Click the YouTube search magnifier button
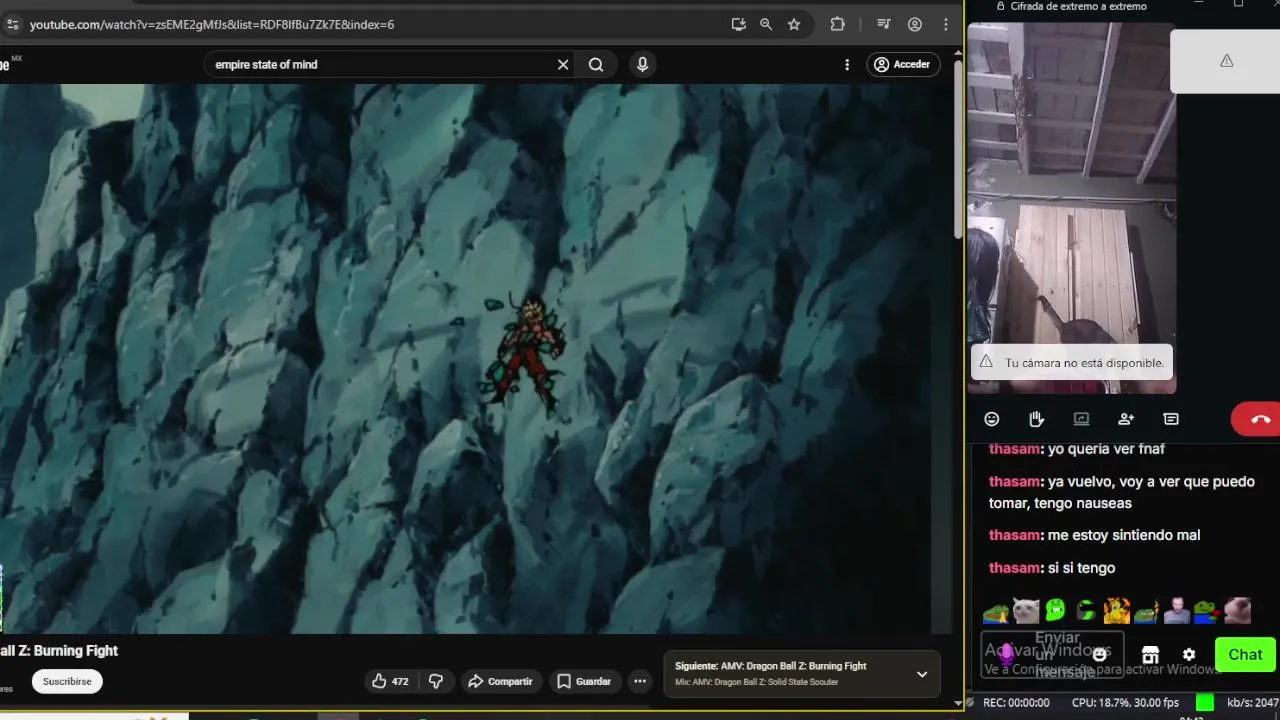 [x=596, y=64]
